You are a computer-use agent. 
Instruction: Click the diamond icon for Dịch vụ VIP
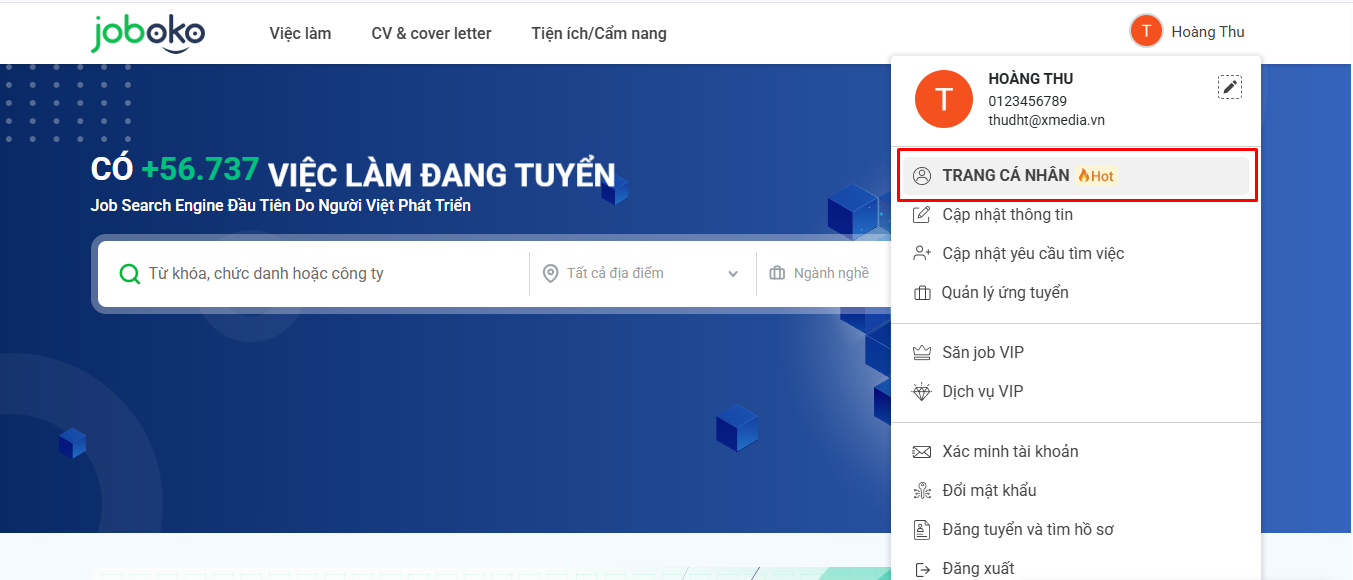[922, 392]
